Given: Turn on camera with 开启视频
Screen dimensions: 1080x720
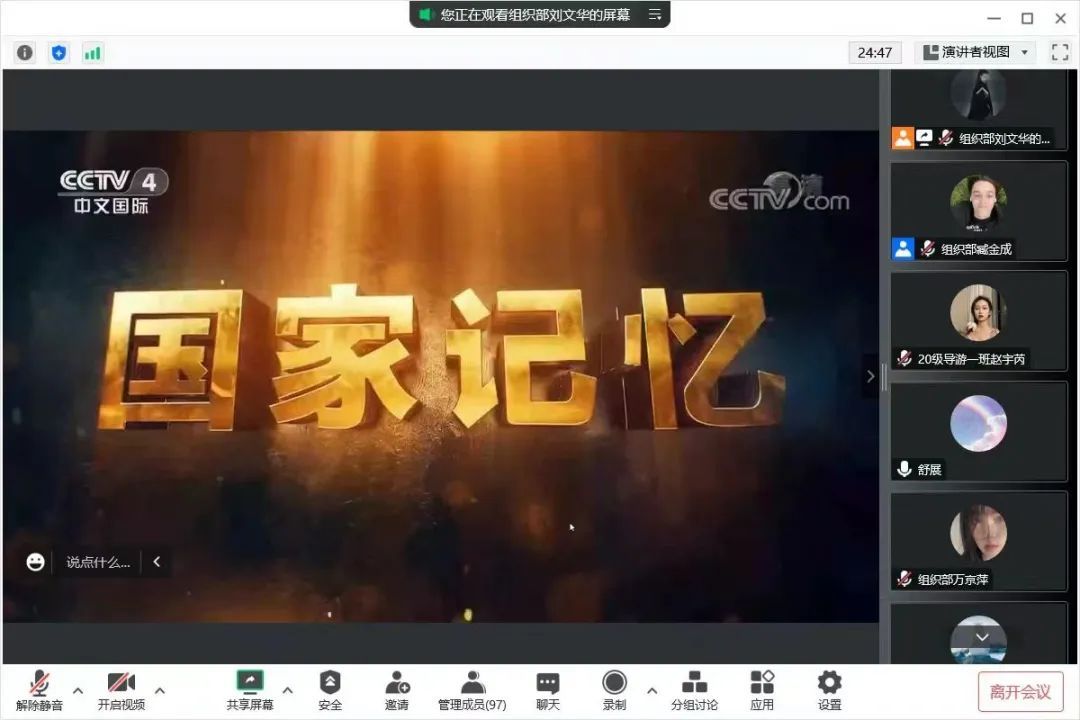Looking at the screenshot, I should point(121,690).
